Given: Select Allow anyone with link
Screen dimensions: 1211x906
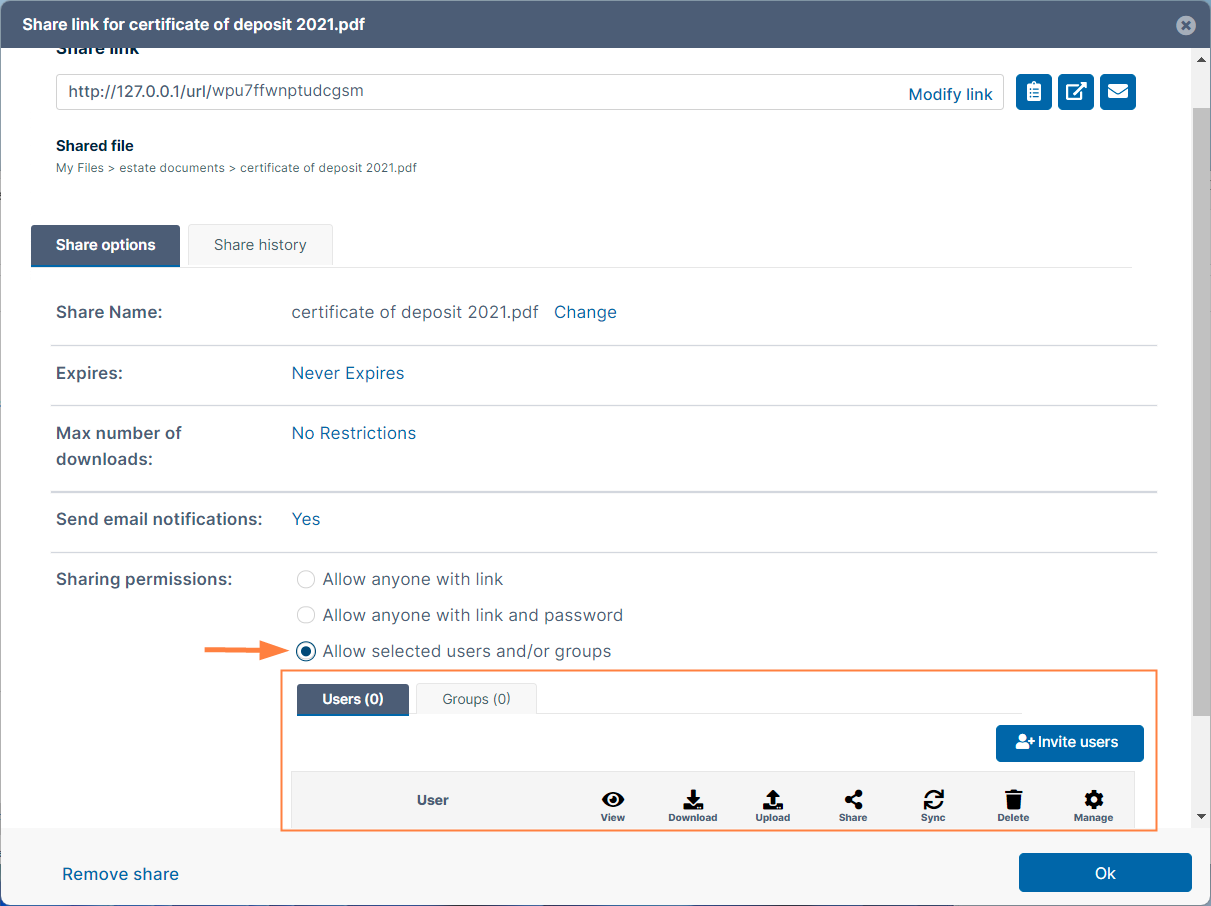Looking at the screenshot, I should 306,579.
